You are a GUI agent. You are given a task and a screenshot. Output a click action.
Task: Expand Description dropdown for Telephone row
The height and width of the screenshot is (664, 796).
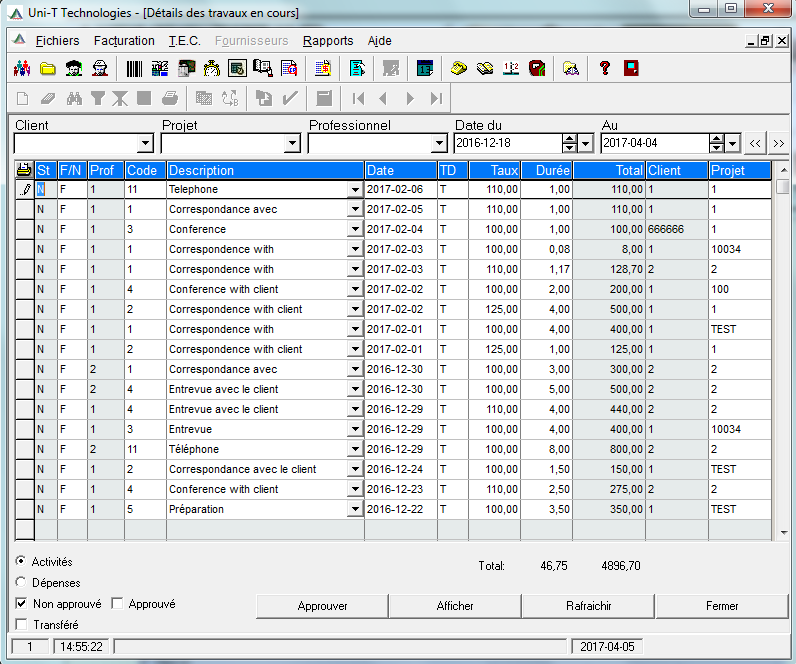[355, 189]
